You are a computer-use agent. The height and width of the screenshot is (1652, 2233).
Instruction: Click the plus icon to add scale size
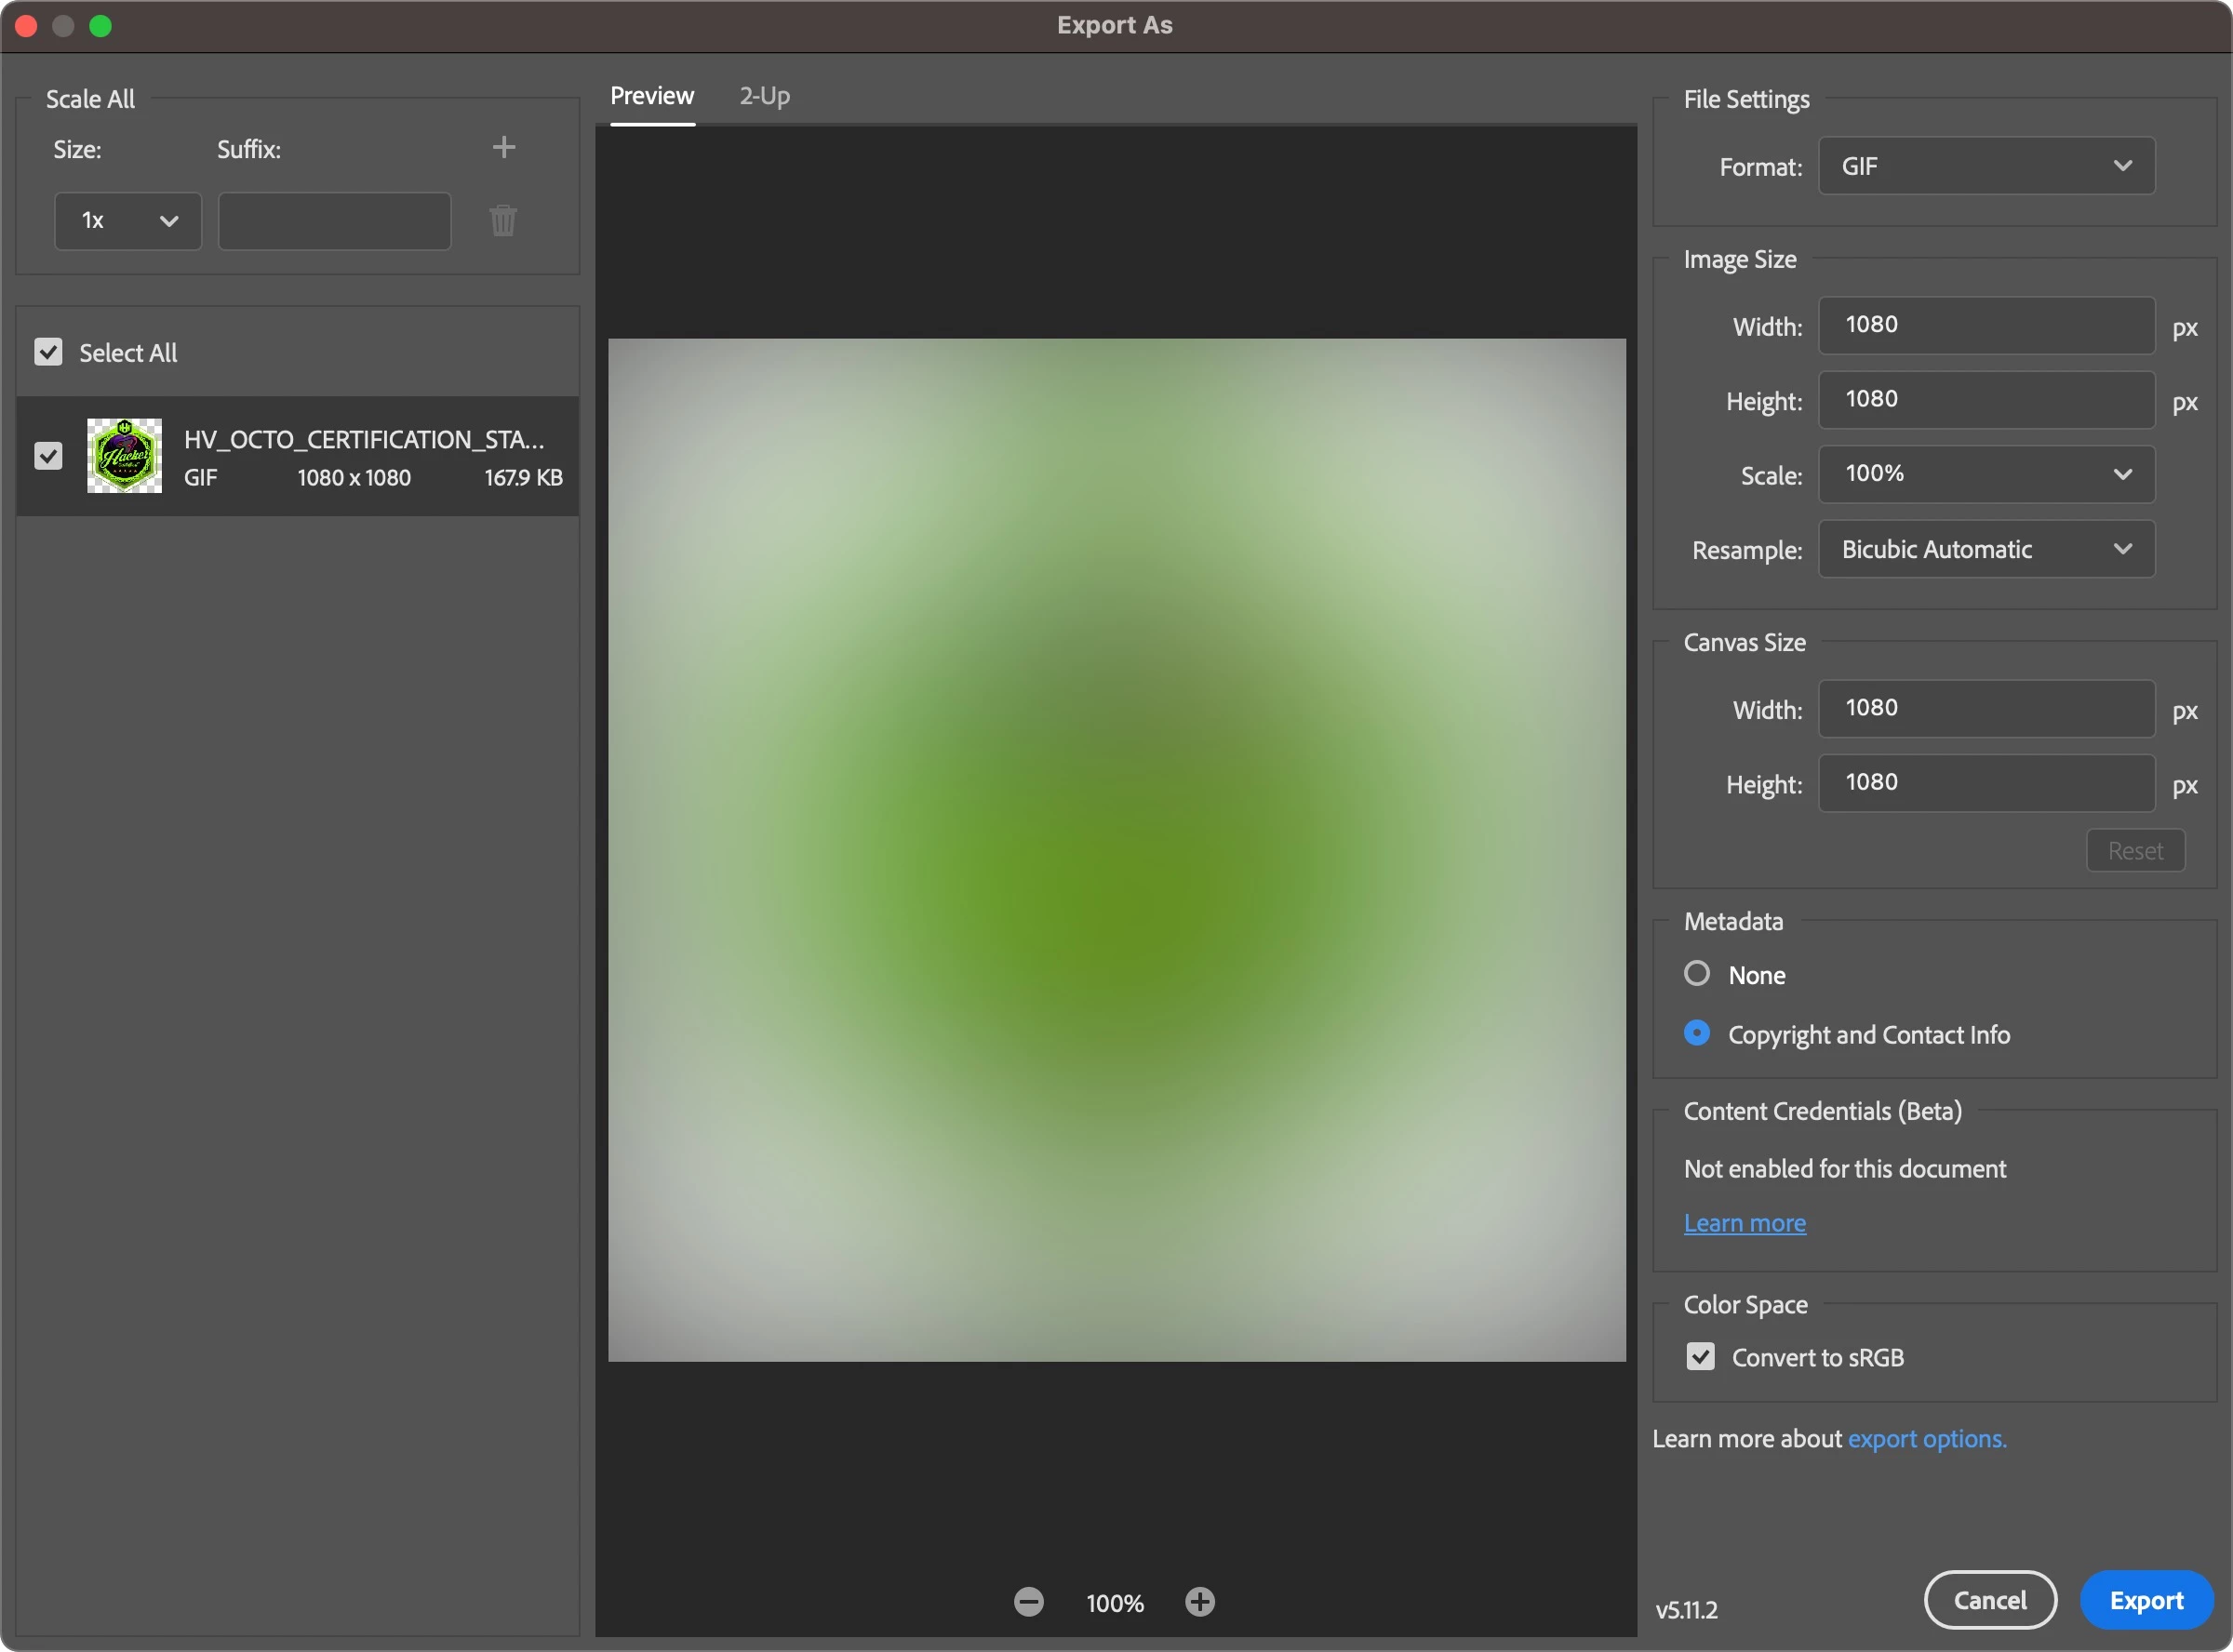504,148
